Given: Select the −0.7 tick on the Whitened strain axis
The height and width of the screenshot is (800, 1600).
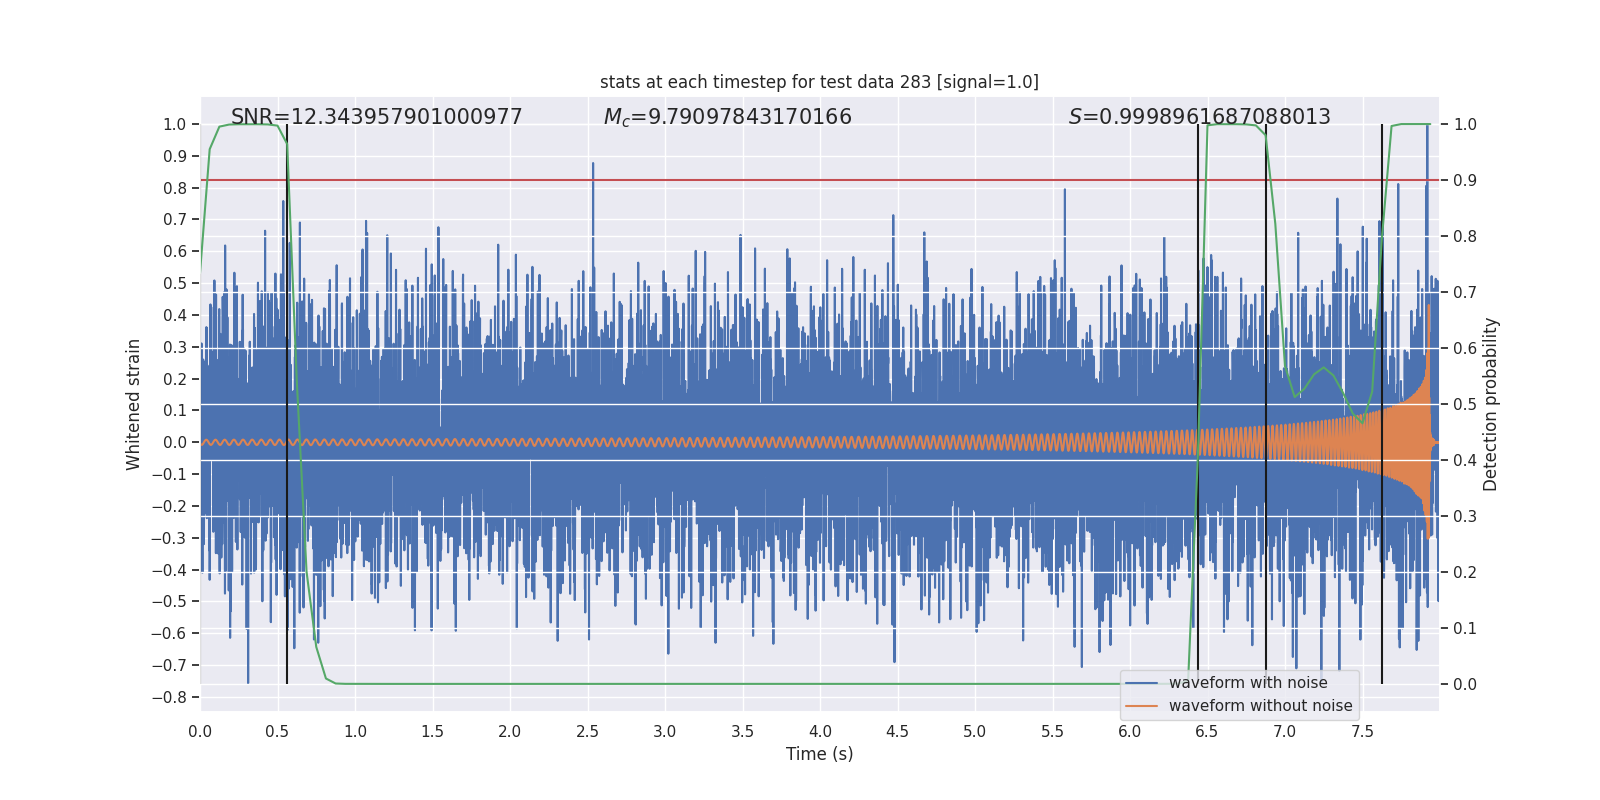Looking at the screenshot, I should click(x=169, y=665).
